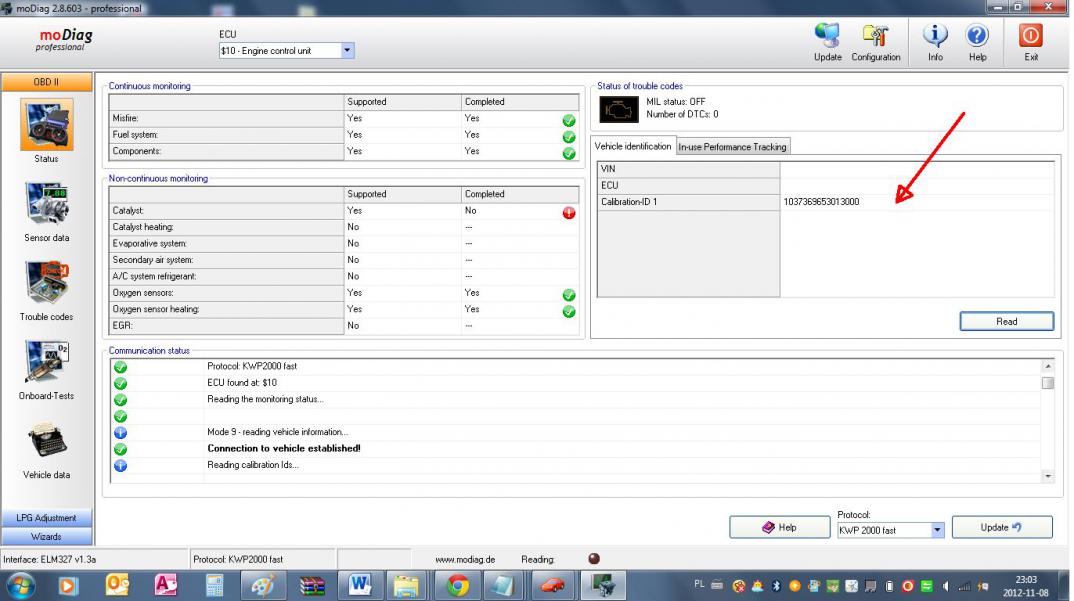Select the OBD II sidebar group
This screenshot has height=601, width=1074.
(x=47, y=82)
